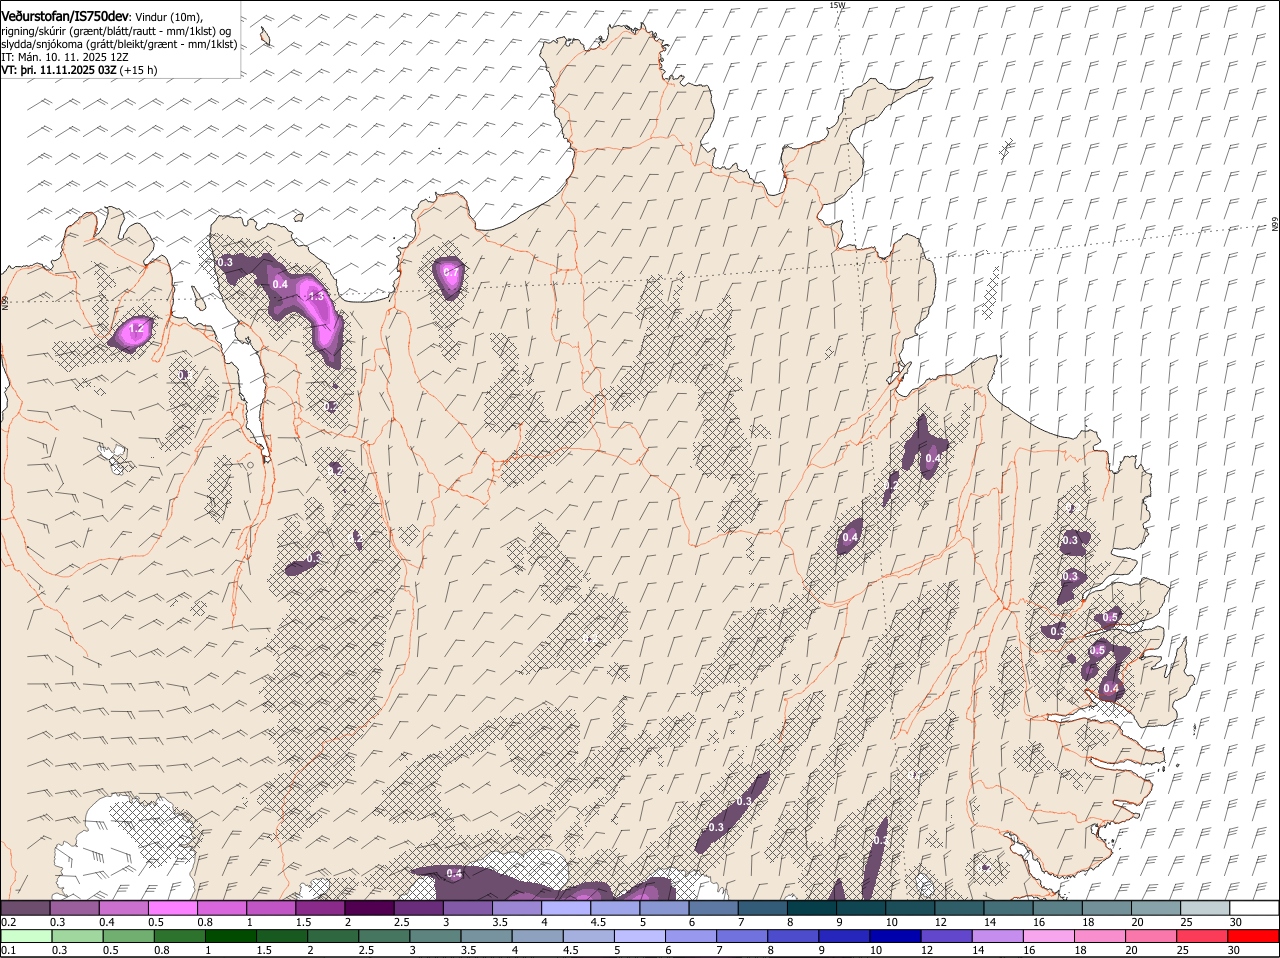This screenshot has height=958, width=1280.
Task: Click the bright red swatch at 30 in the lower legend
Action: pyautogui.click(x=1254, y=936)
